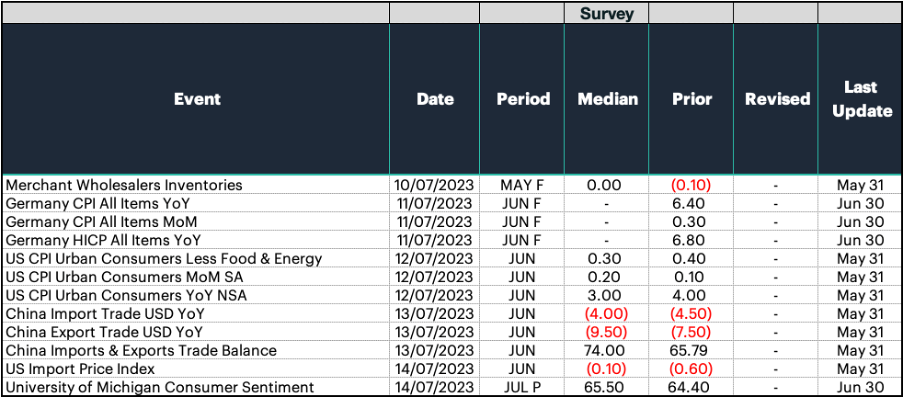
Task: Click the prior value (7.50)
Action: tap(692, 332)
